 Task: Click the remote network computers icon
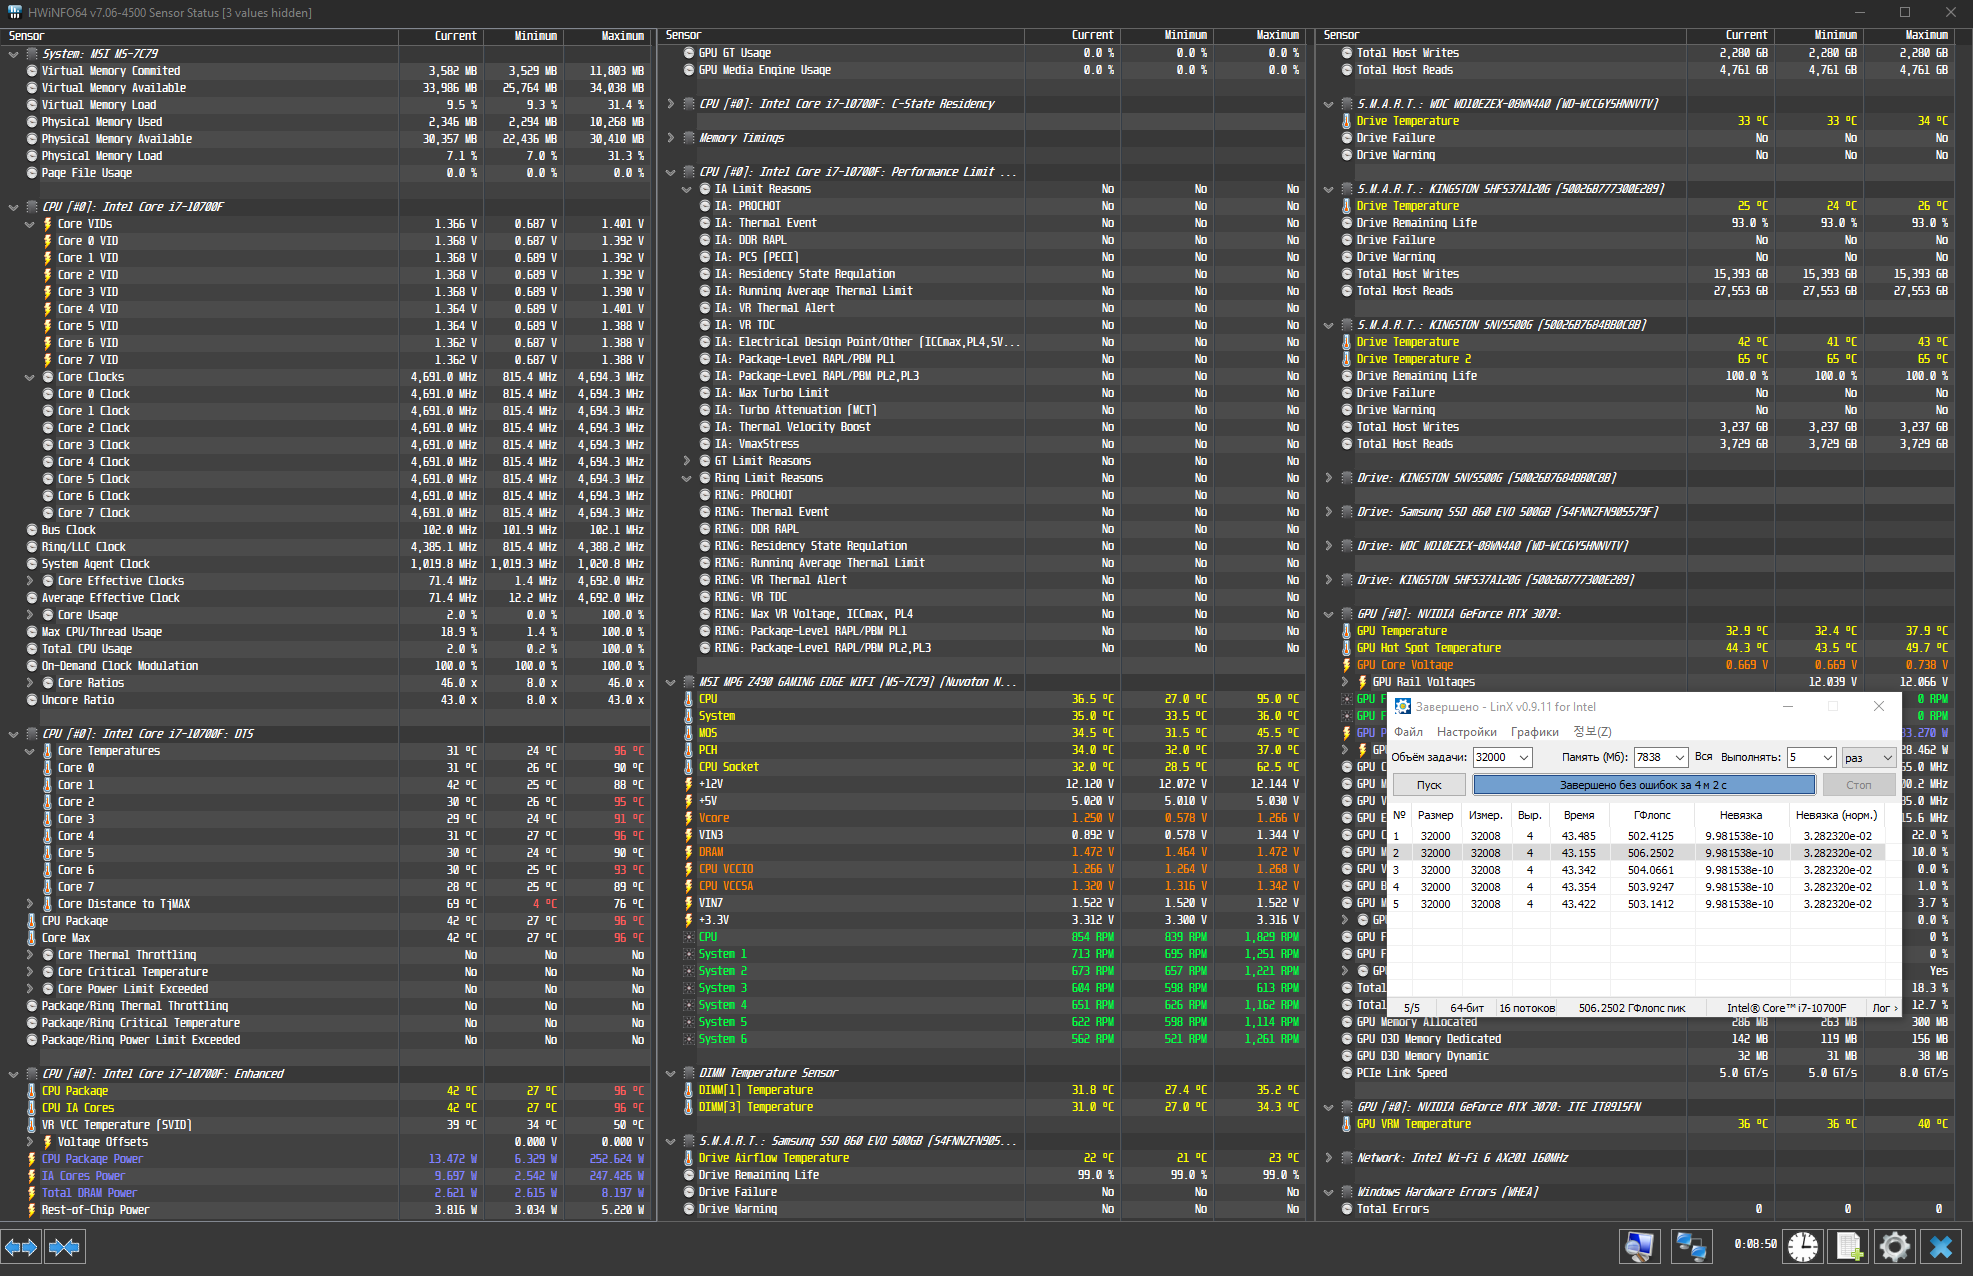tap(1691, 1247)
